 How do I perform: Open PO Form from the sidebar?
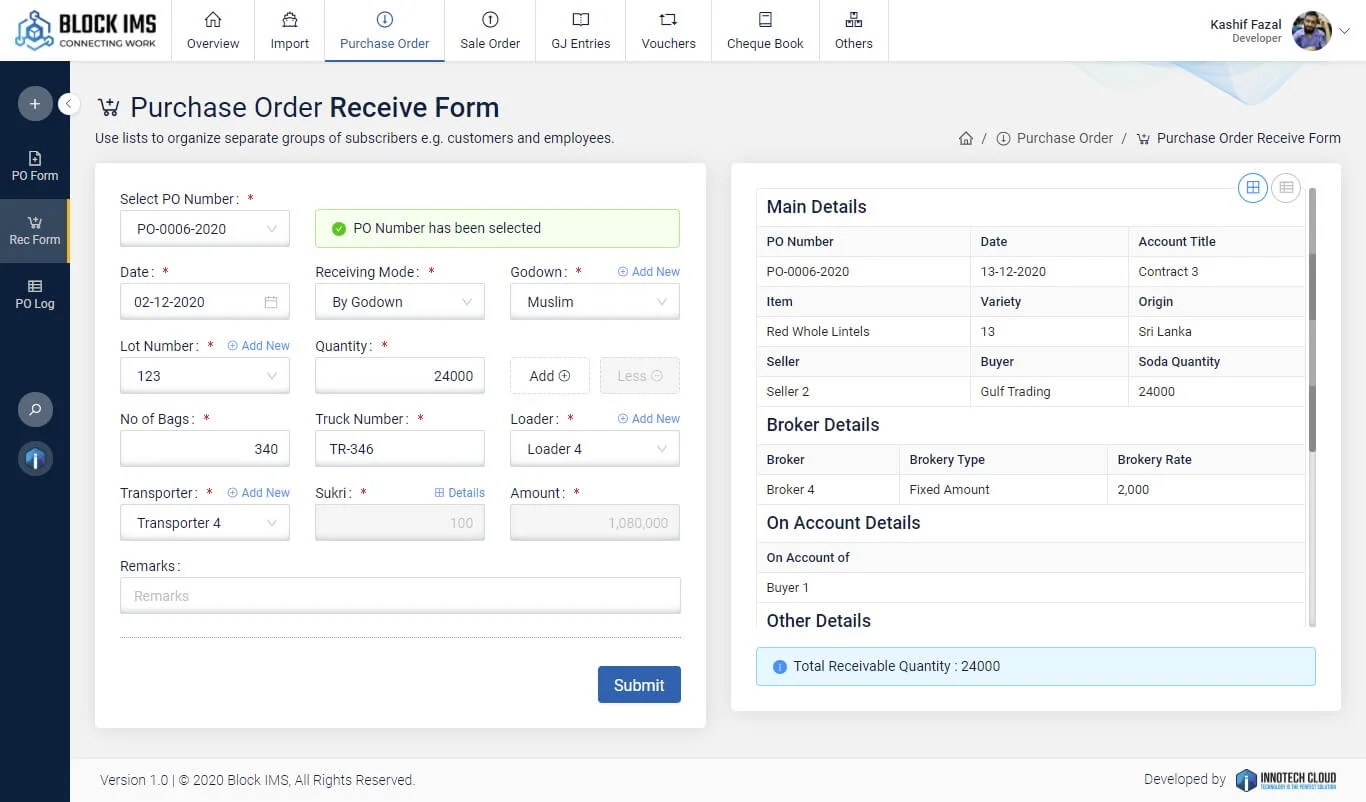[x=35, y=166]
